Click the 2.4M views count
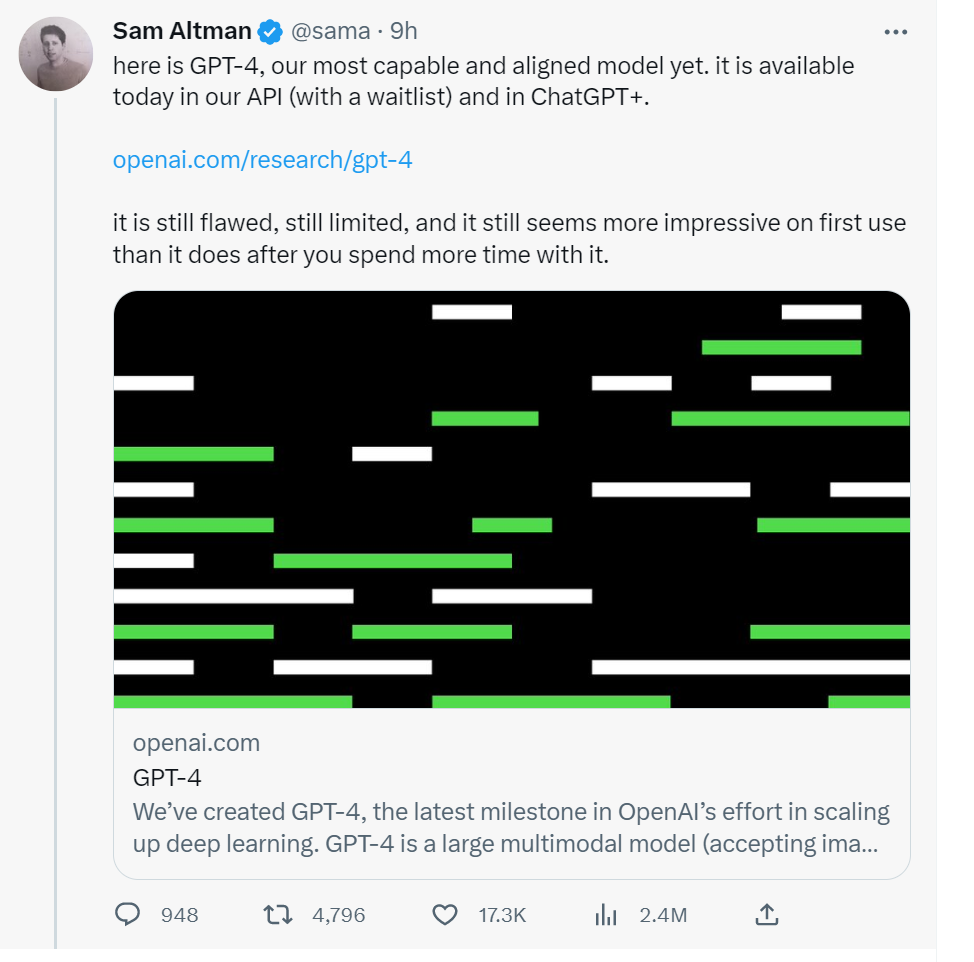Screen dimensions: 974x962 pos(663,915)
